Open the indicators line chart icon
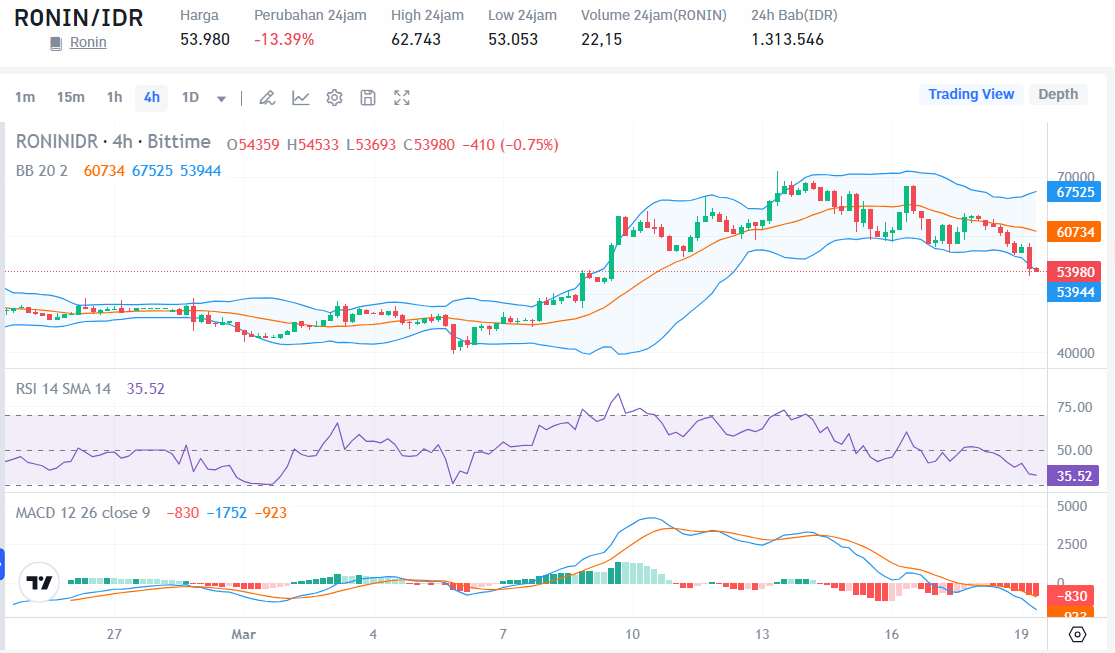Image resolution: width=1115 pixels, height=653 pixels. coord(301,98)
